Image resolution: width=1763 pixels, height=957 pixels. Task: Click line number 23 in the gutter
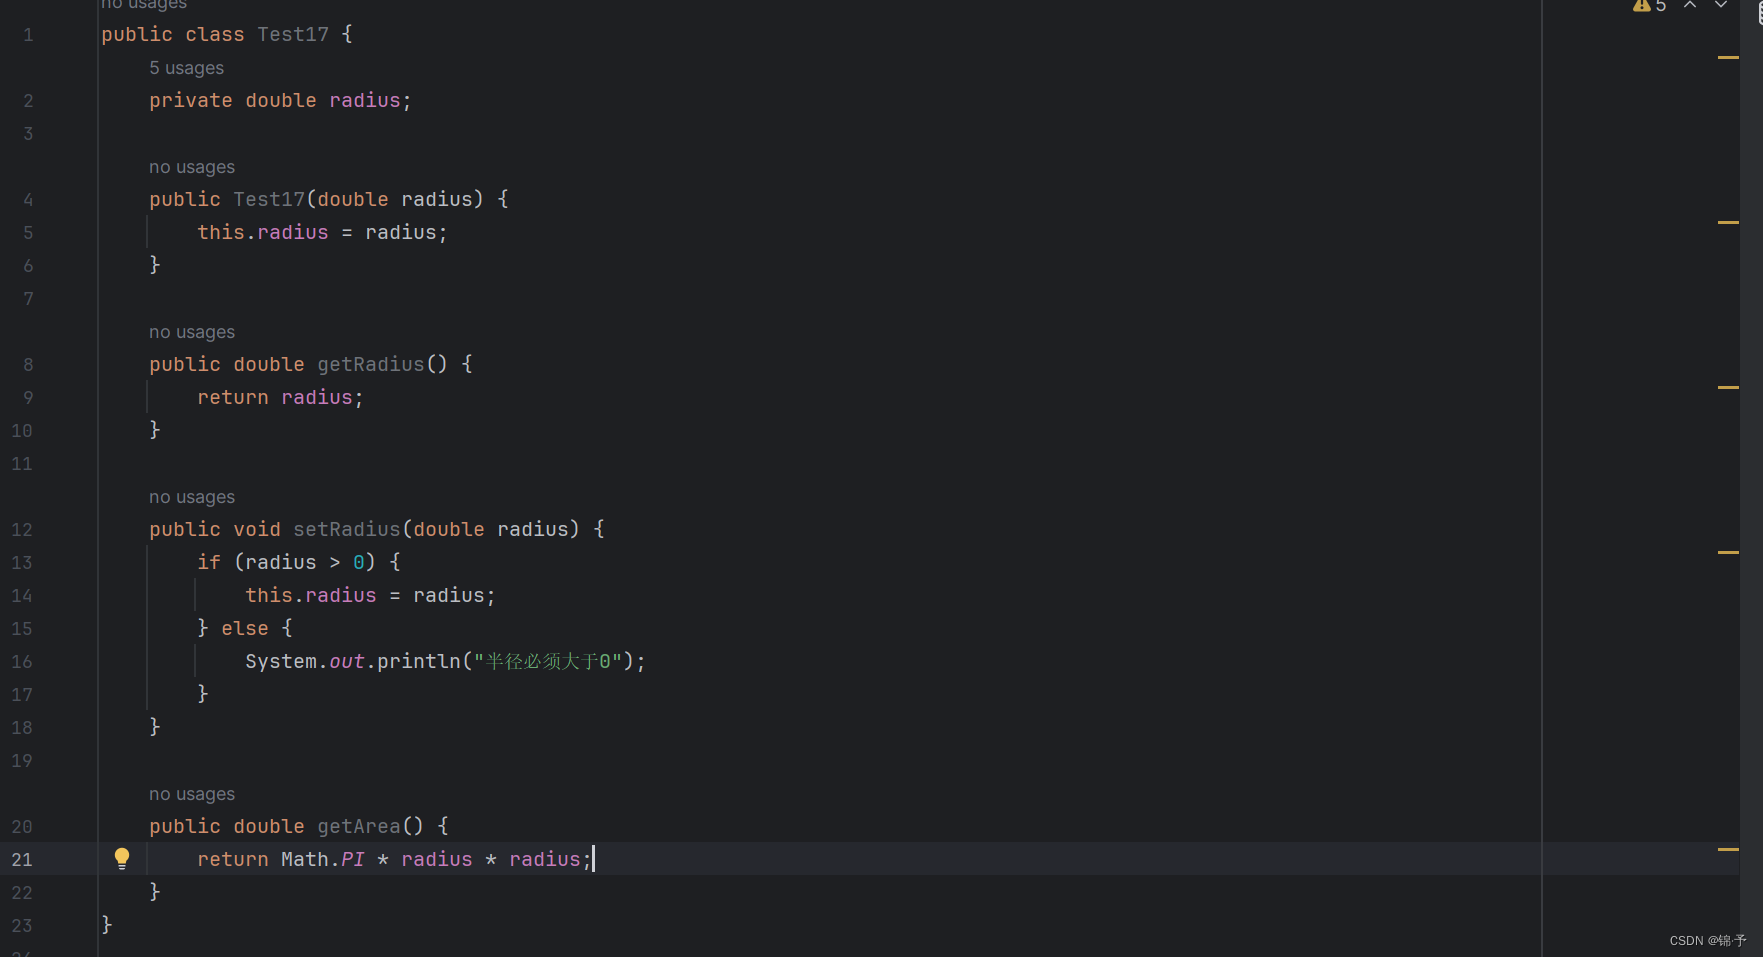click(22, 926)
